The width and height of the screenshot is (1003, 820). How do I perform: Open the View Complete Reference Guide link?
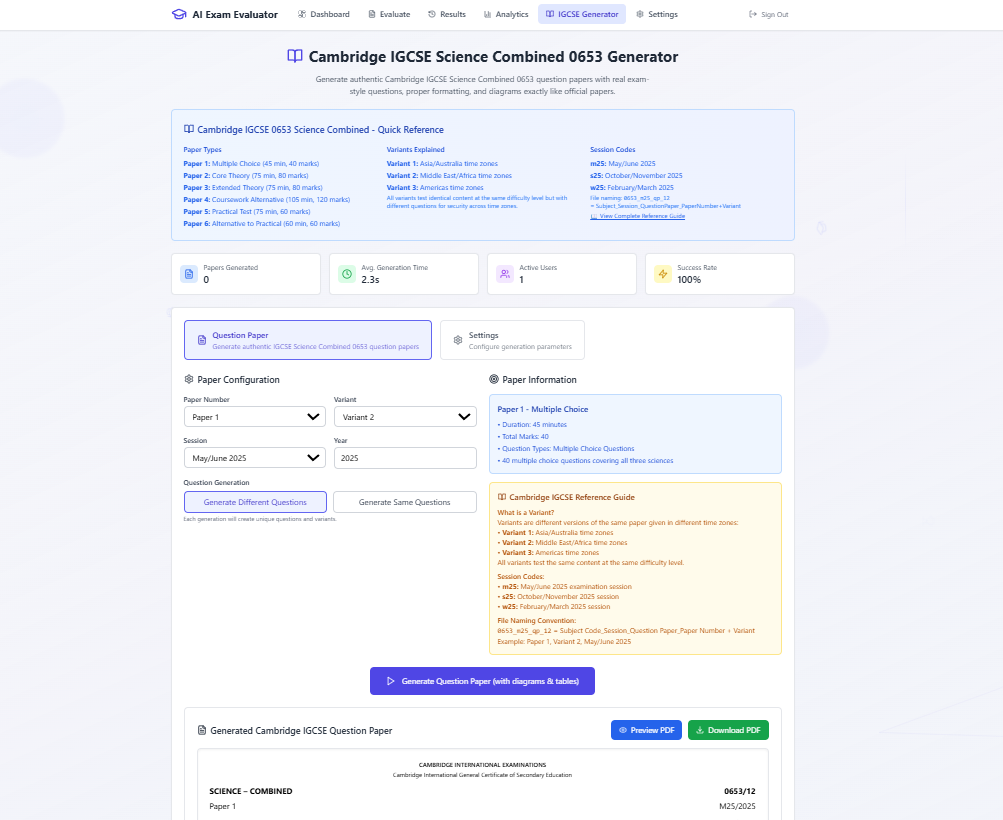pyautogui.click(x=639, y=215)
